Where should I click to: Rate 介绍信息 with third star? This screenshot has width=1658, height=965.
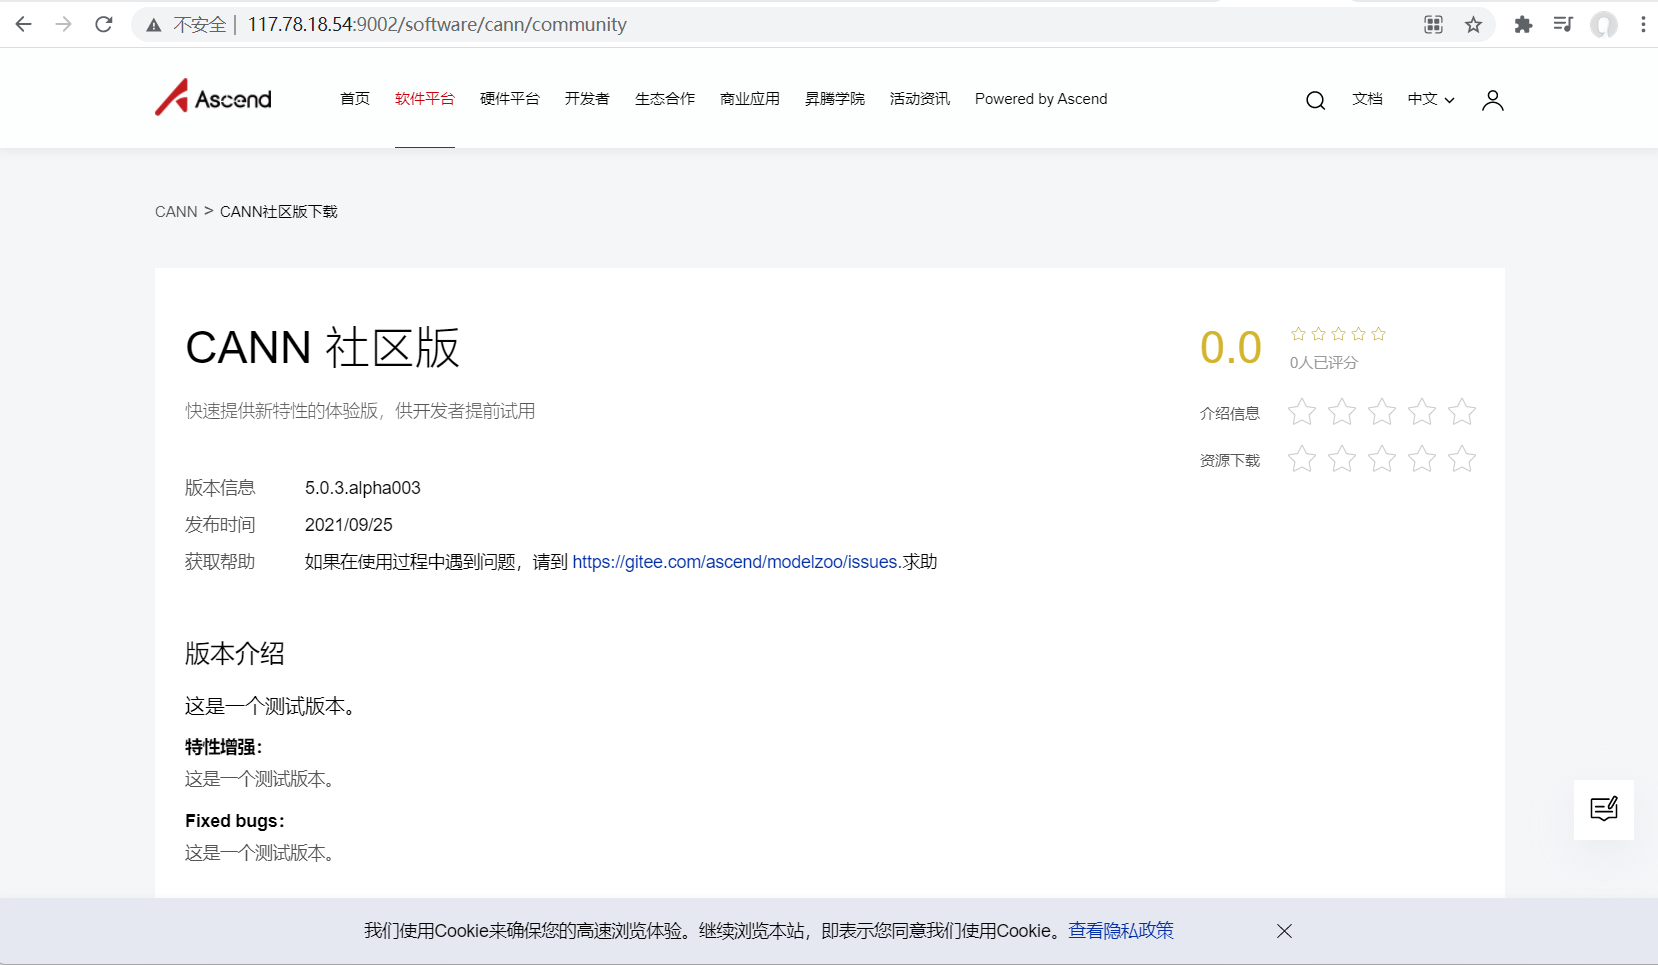[x=1382, y=412]
